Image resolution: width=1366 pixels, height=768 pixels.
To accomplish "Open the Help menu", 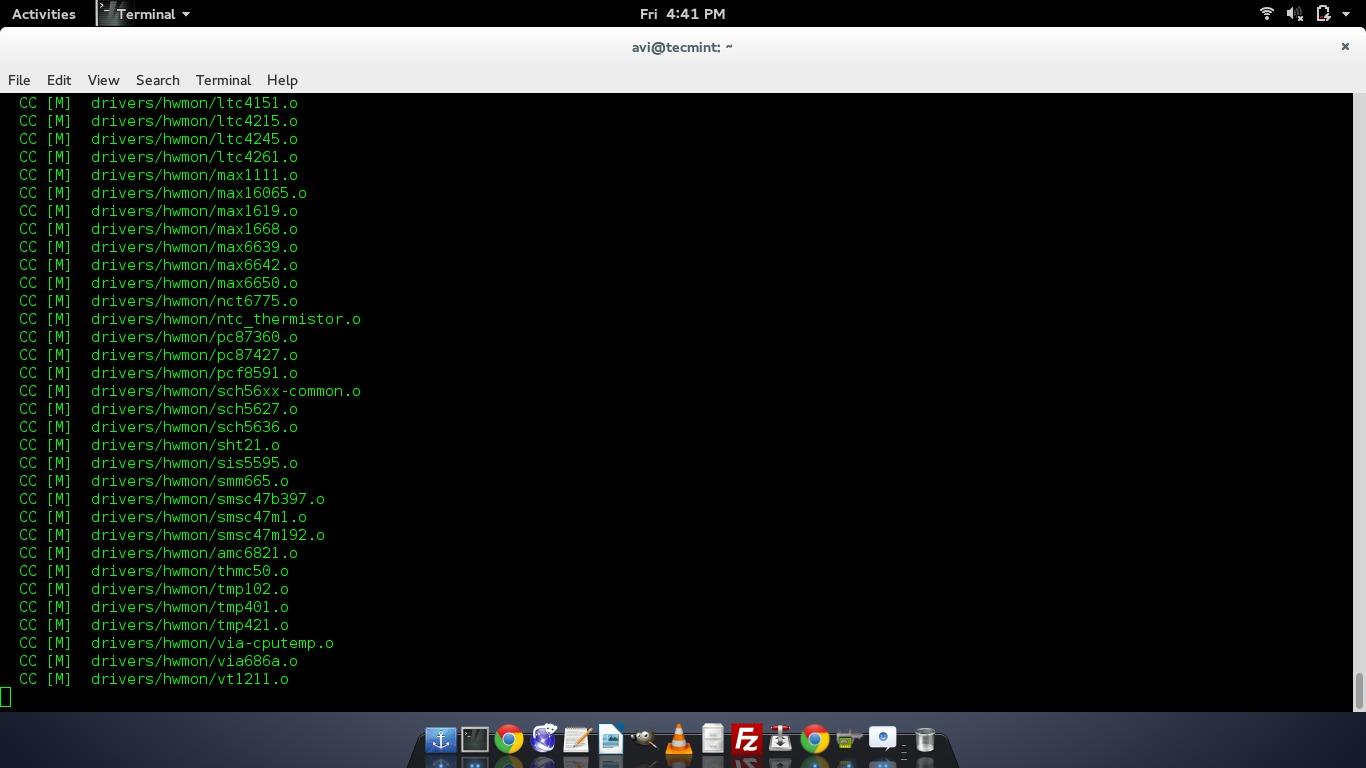I will pos(282,80).
